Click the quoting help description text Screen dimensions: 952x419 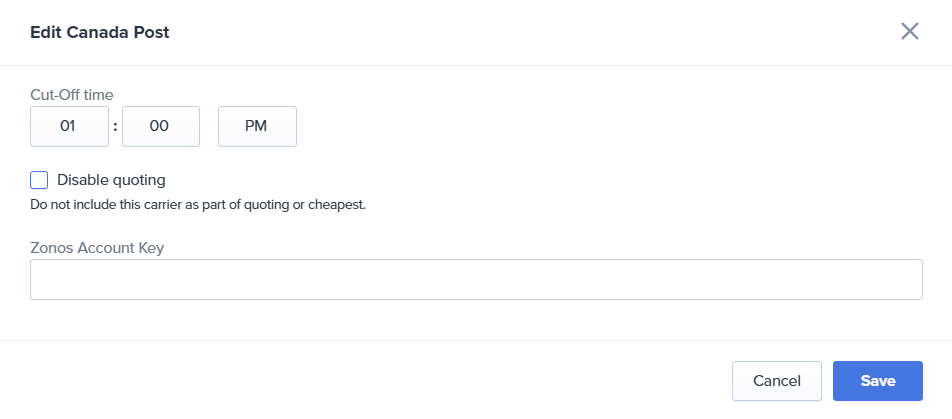pos(198,206)
